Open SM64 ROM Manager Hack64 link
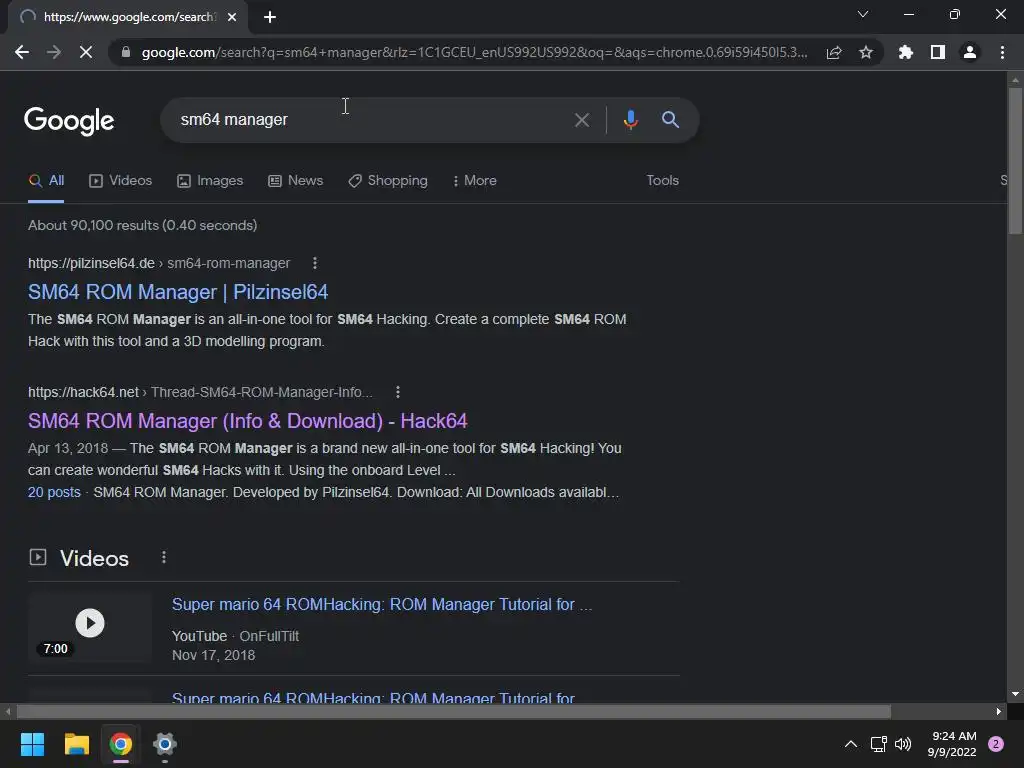This screenshot has width=1024, height=768. click(248, 421)
